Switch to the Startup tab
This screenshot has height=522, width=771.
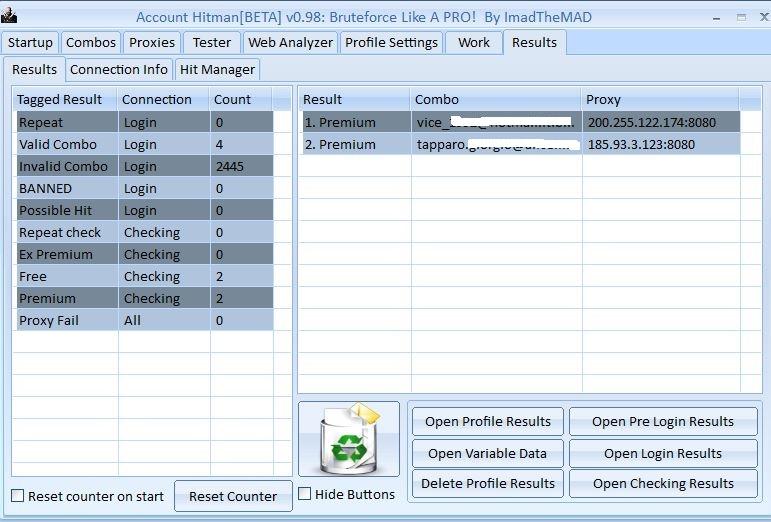30,42
